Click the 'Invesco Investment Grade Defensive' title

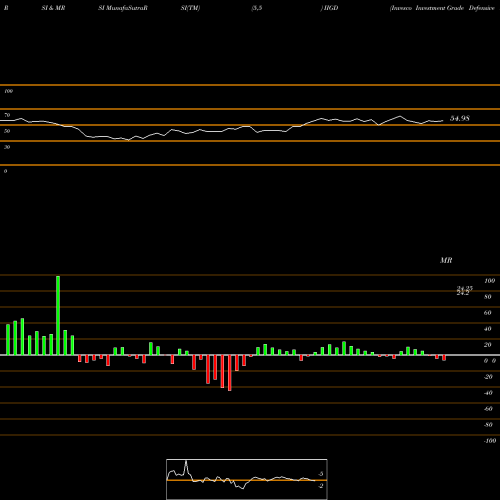pos(442,8)
